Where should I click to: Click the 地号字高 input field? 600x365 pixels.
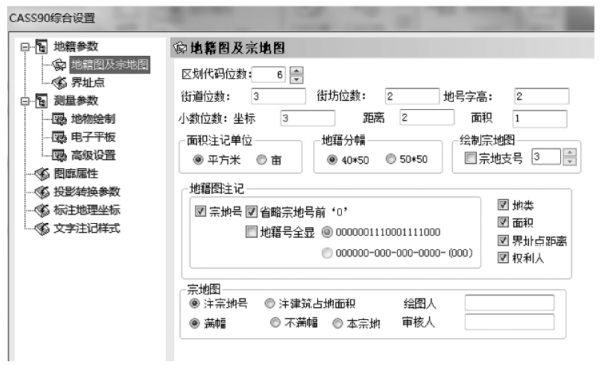tap(541, 96)
